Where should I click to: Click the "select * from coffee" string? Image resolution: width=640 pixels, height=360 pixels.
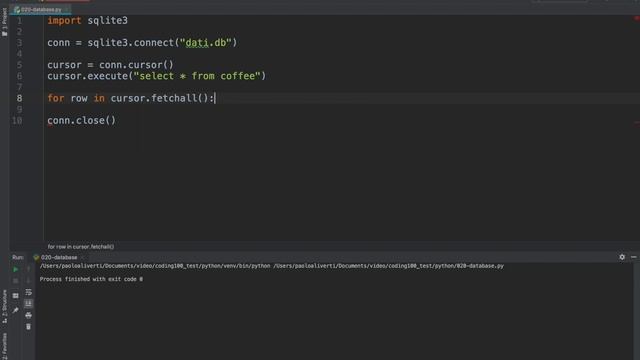(x=197, y=76)
